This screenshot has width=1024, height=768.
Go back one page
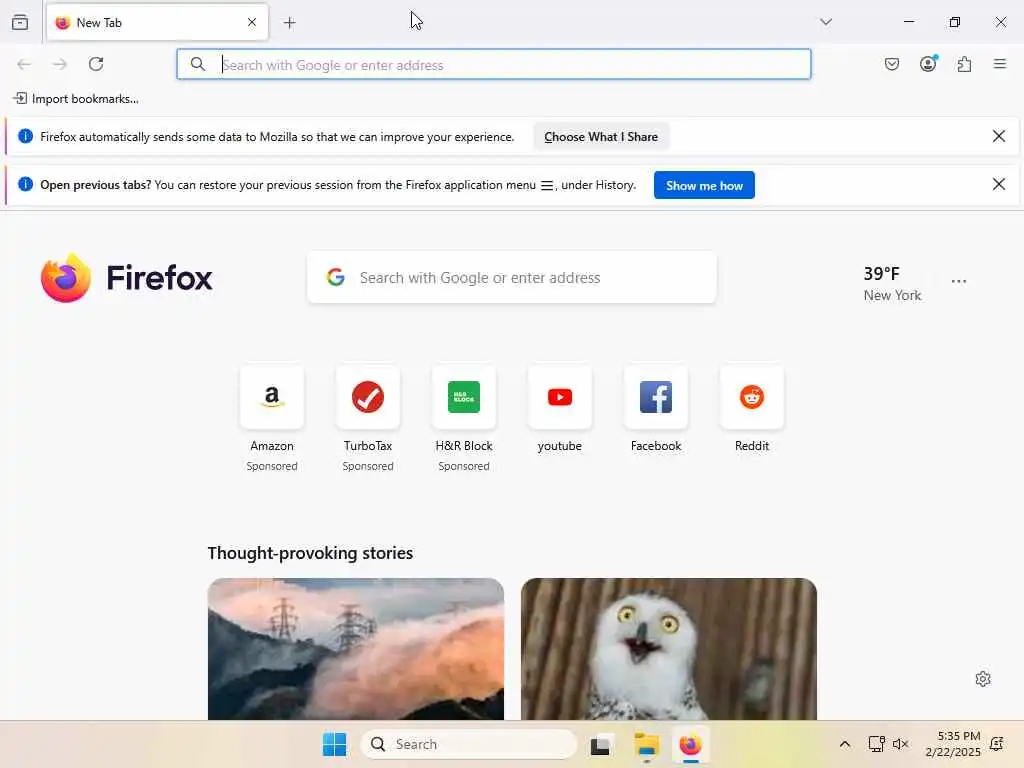click(x=24, y=64)
